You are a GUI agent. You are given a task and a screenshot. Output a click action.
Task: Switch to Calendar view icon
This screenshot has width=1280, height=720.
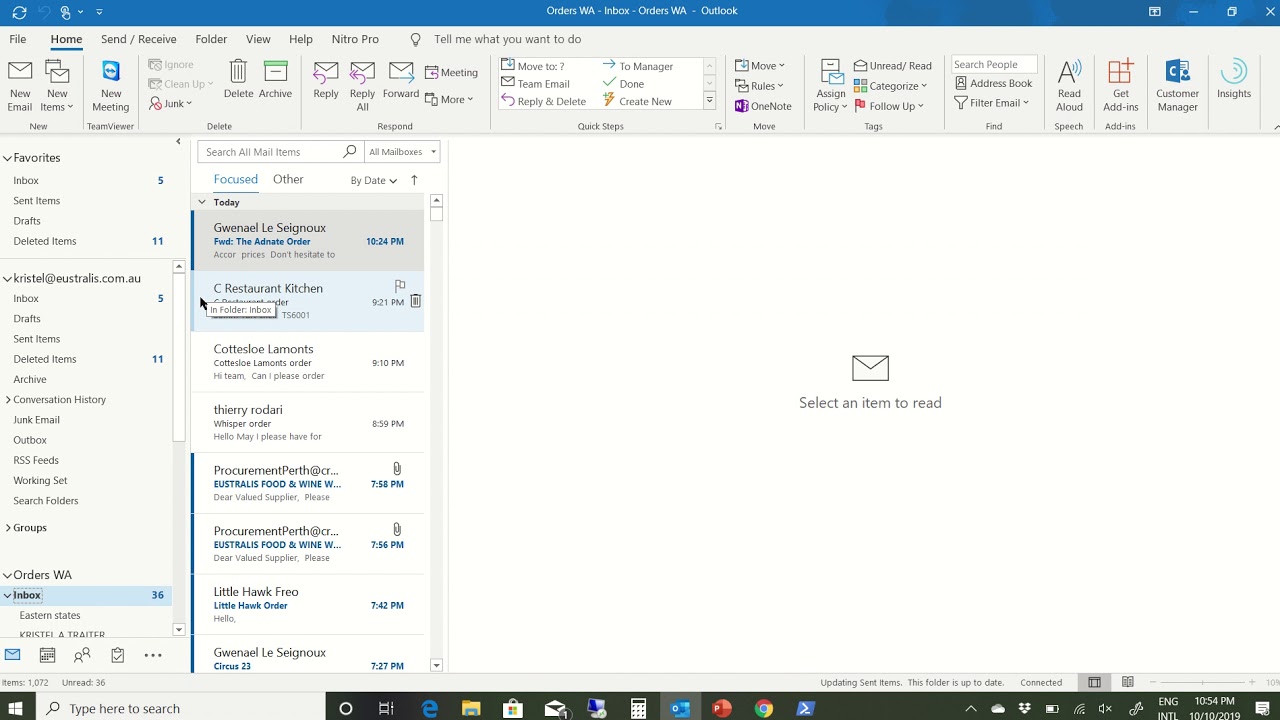[x=47, y=655]
